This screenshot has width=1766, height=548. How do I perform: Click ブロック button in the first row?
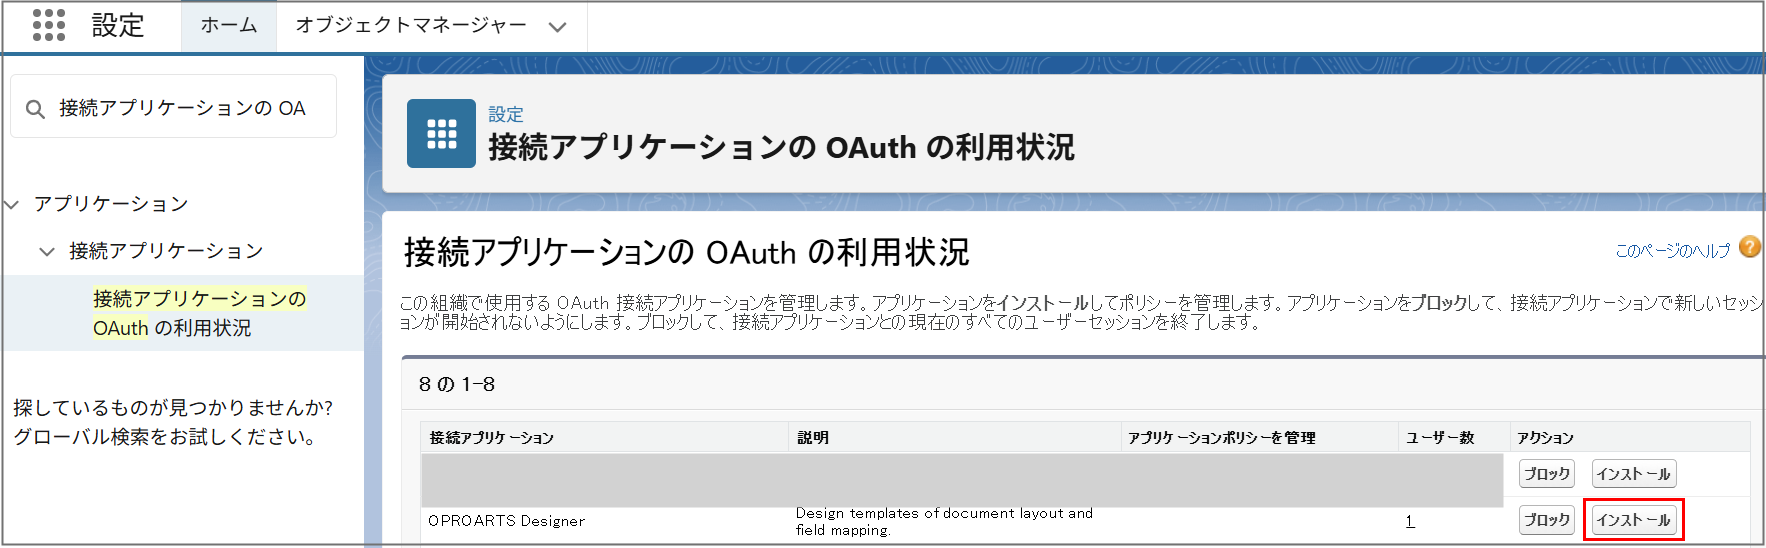coord(1546,474)
